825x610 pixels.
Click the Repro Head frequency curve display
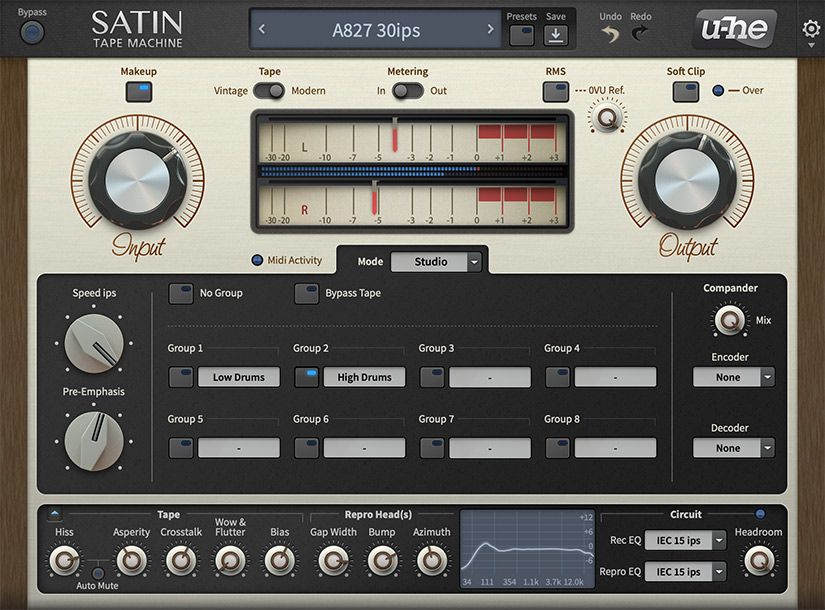(x=527, y=548)
